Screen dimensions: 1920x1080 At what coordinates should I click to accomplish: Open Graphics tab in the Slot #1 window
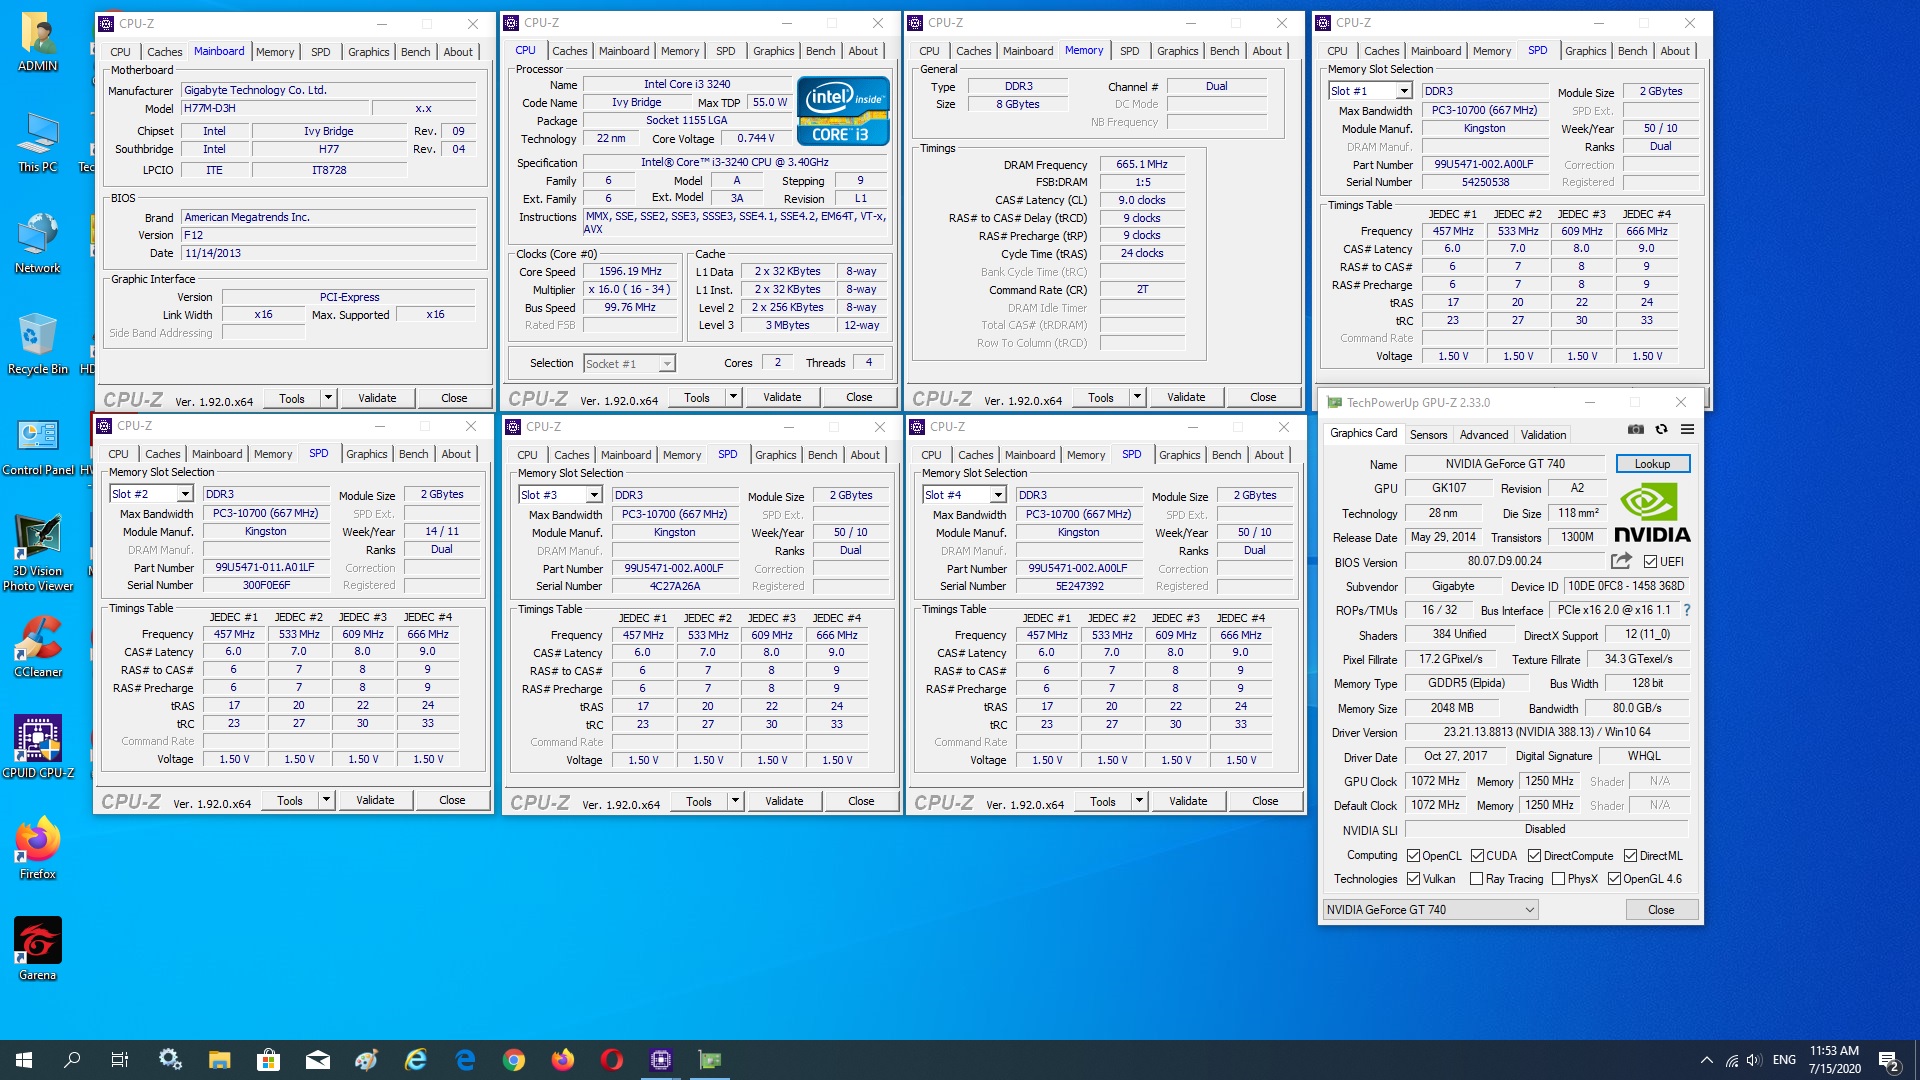coord(1586,51)
